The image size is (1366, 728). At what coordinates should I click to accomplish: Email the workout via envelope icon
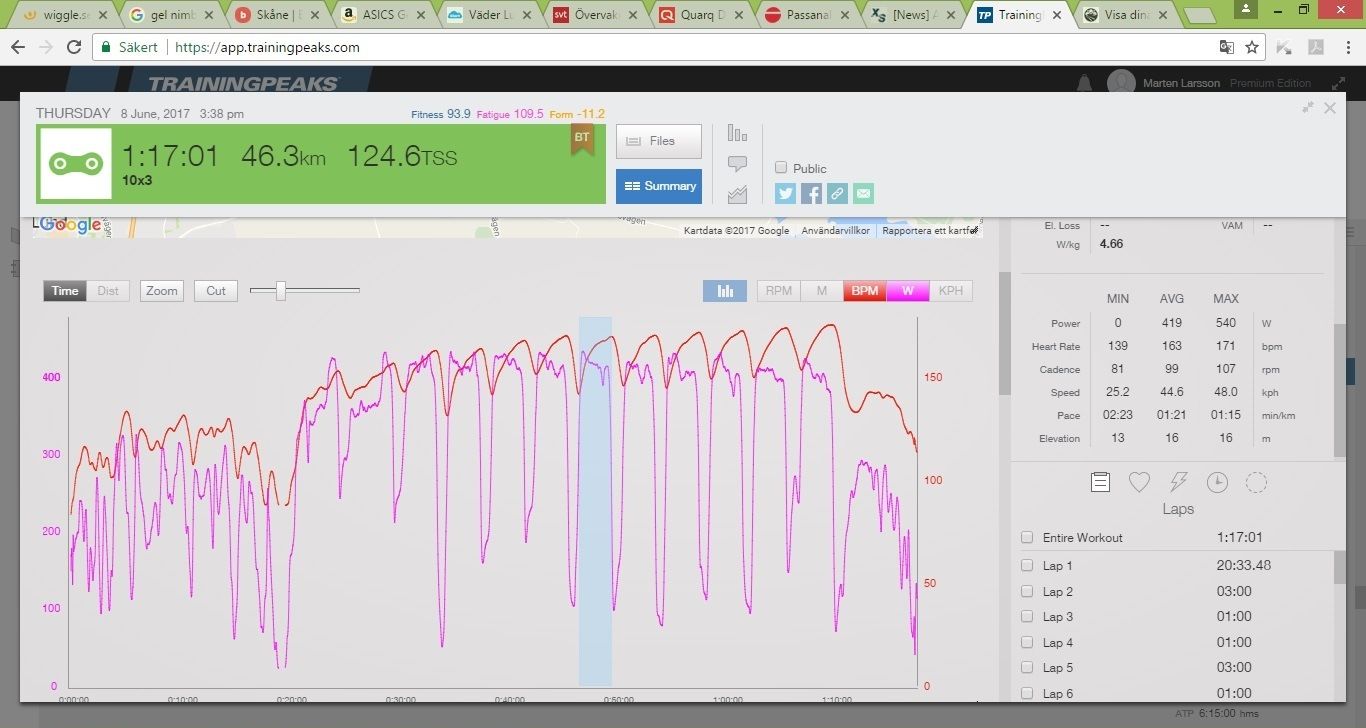tap(864, 194)
